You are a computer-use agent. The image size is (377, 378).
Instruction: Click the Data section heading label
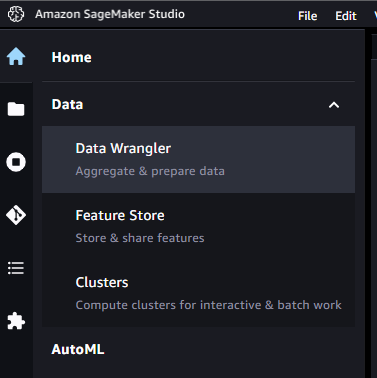67,104
